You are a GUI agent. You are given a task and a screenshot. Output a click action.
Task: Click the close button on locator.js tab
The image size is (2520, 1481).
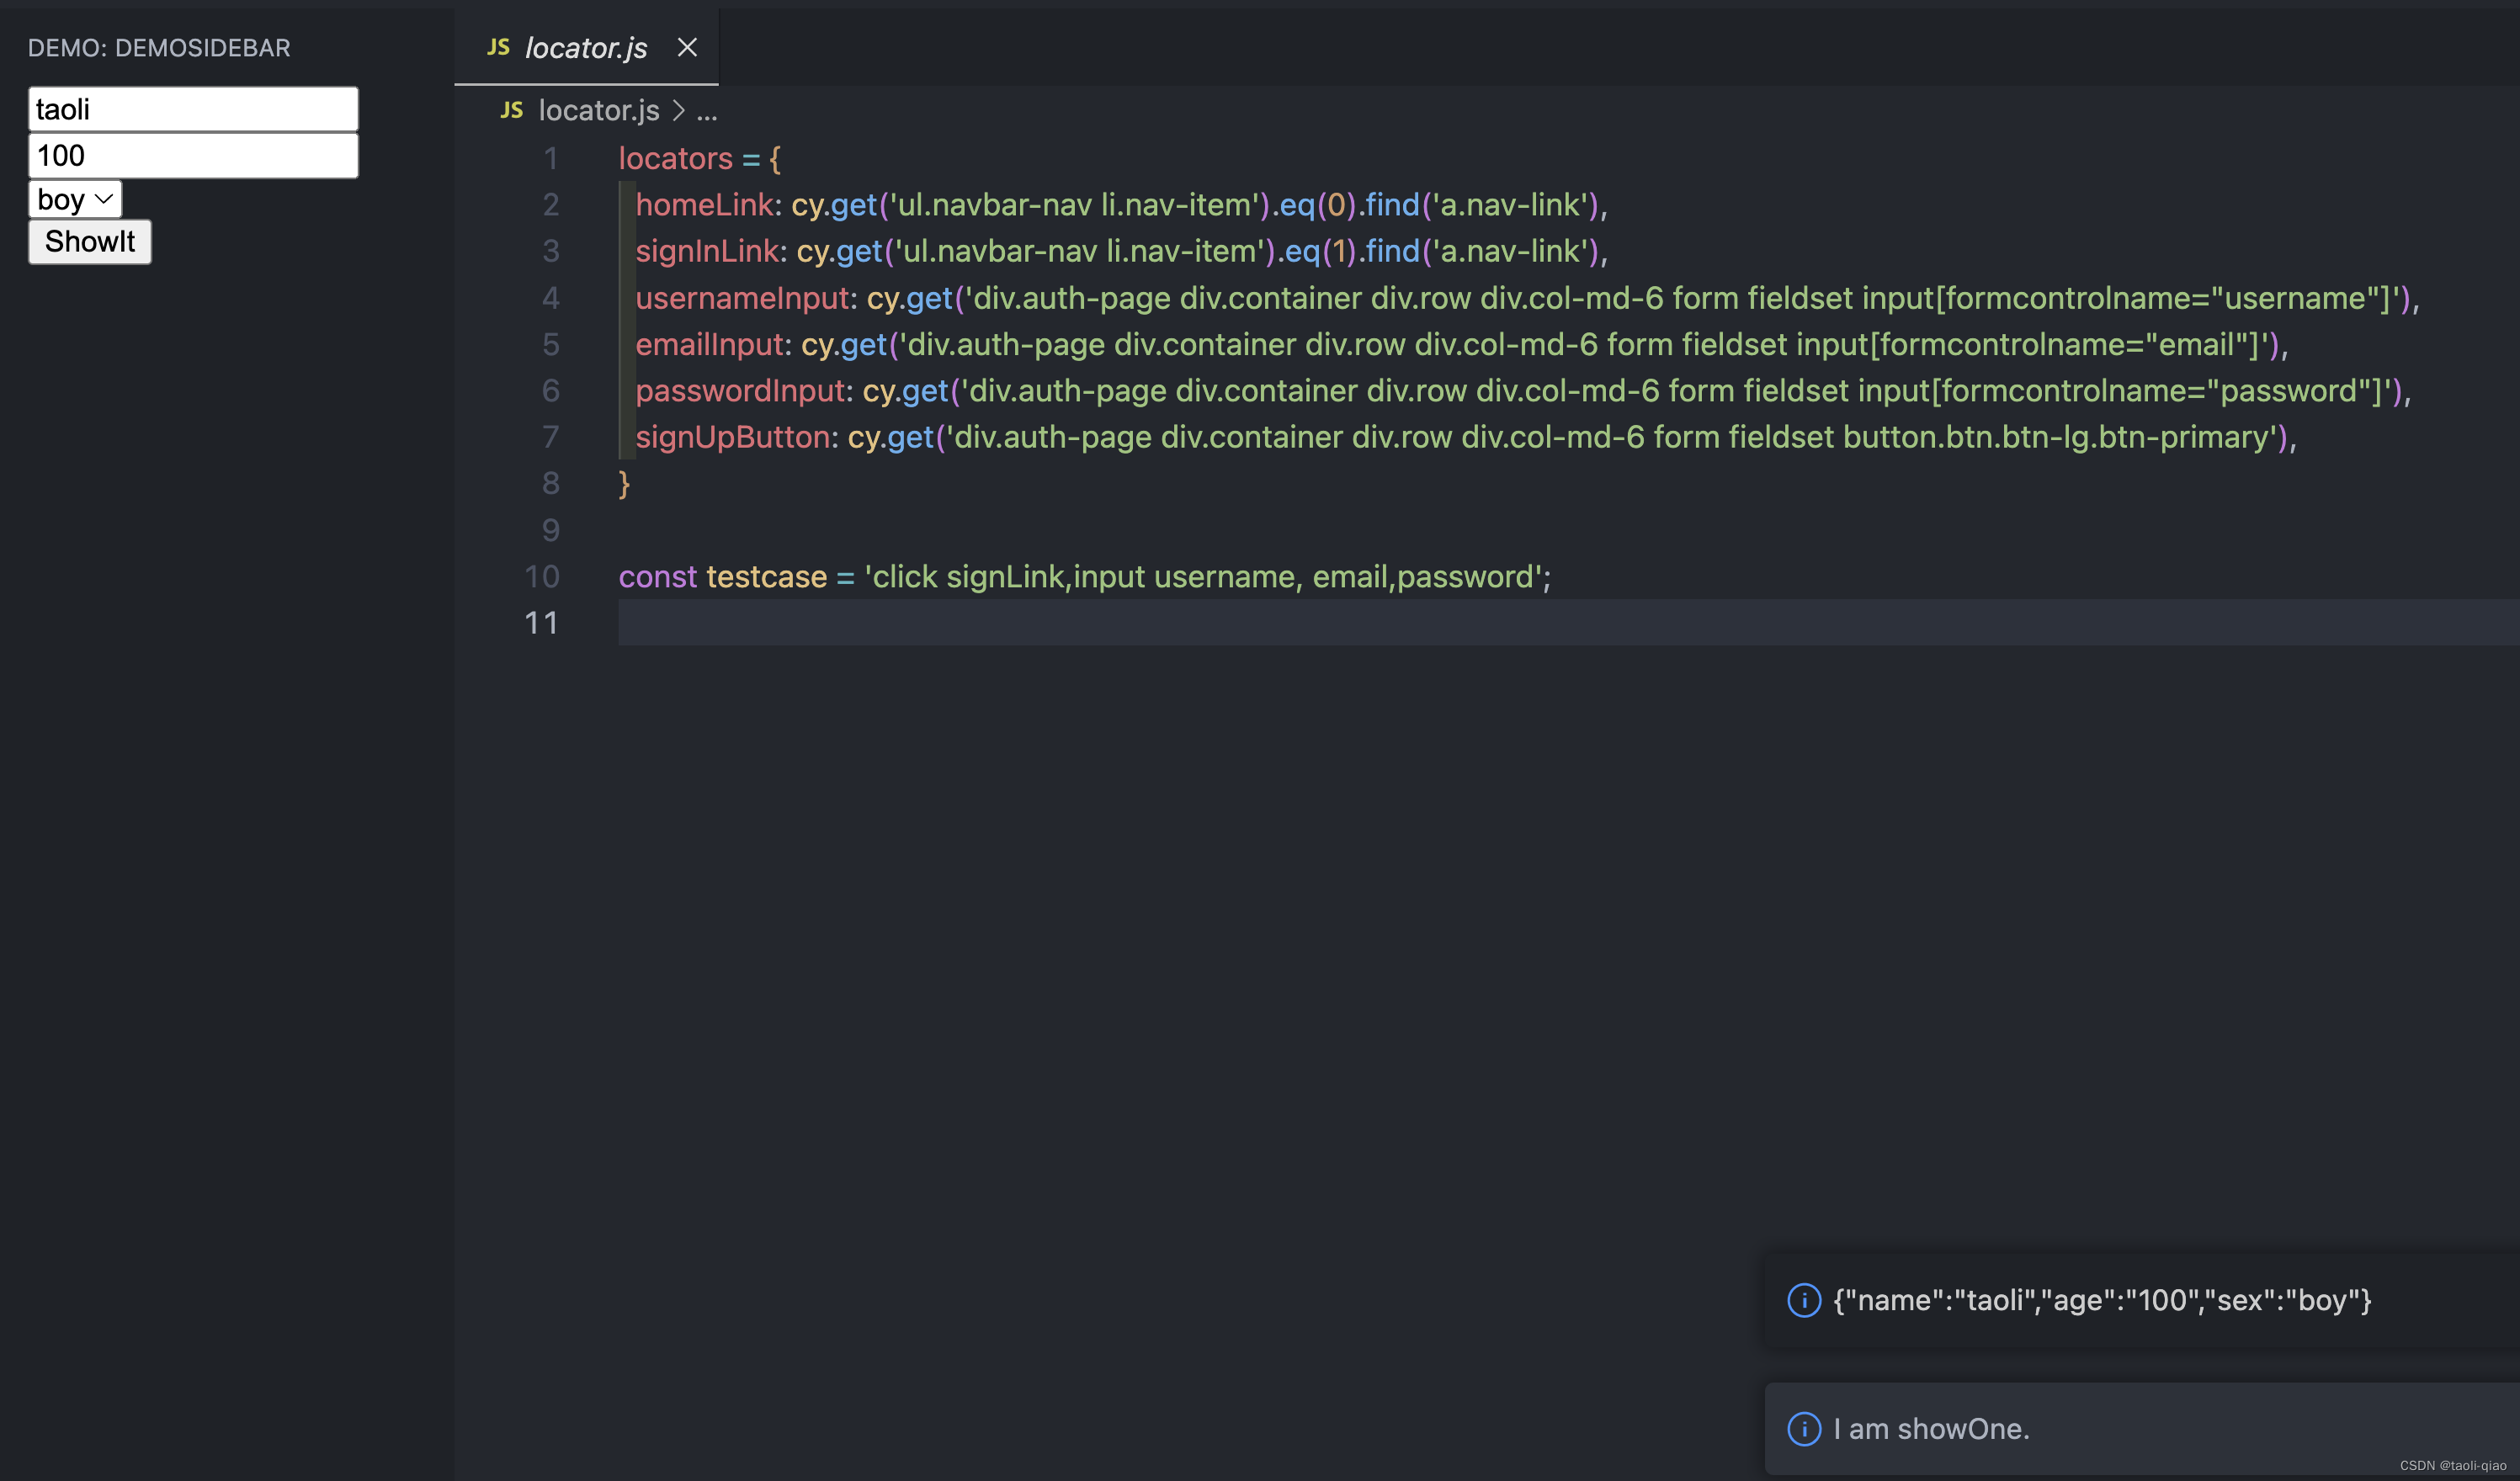[688, 48]
